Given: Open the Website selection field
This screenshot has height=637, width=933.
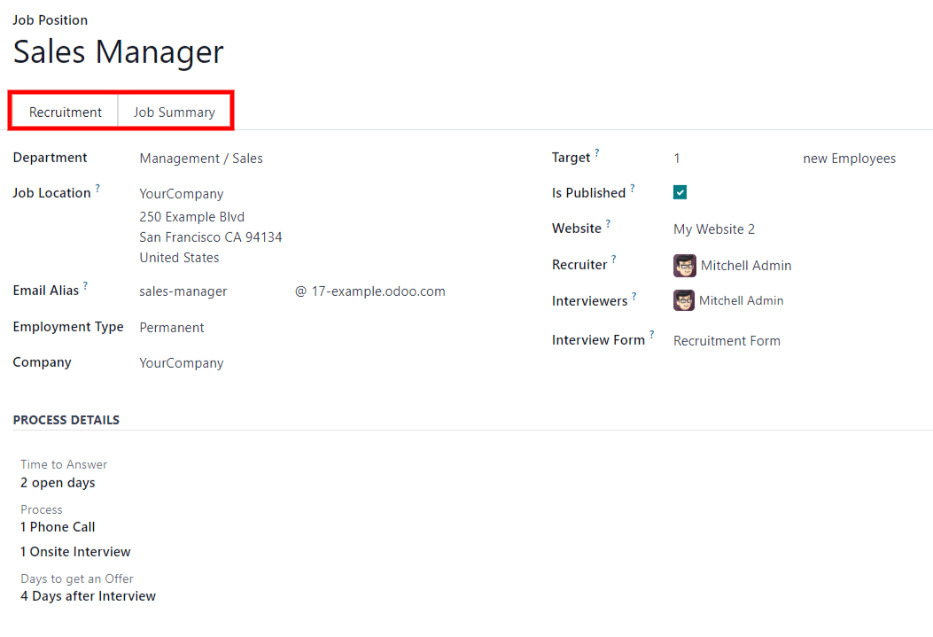Looking at the screenshot, I should [714, 228].
